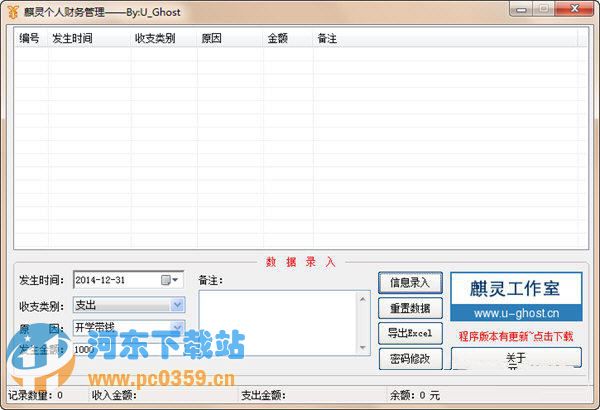Sort by 编号 column header
Image resolution: width=600 pixels, height=410 pixels.
tap(31, 38)
